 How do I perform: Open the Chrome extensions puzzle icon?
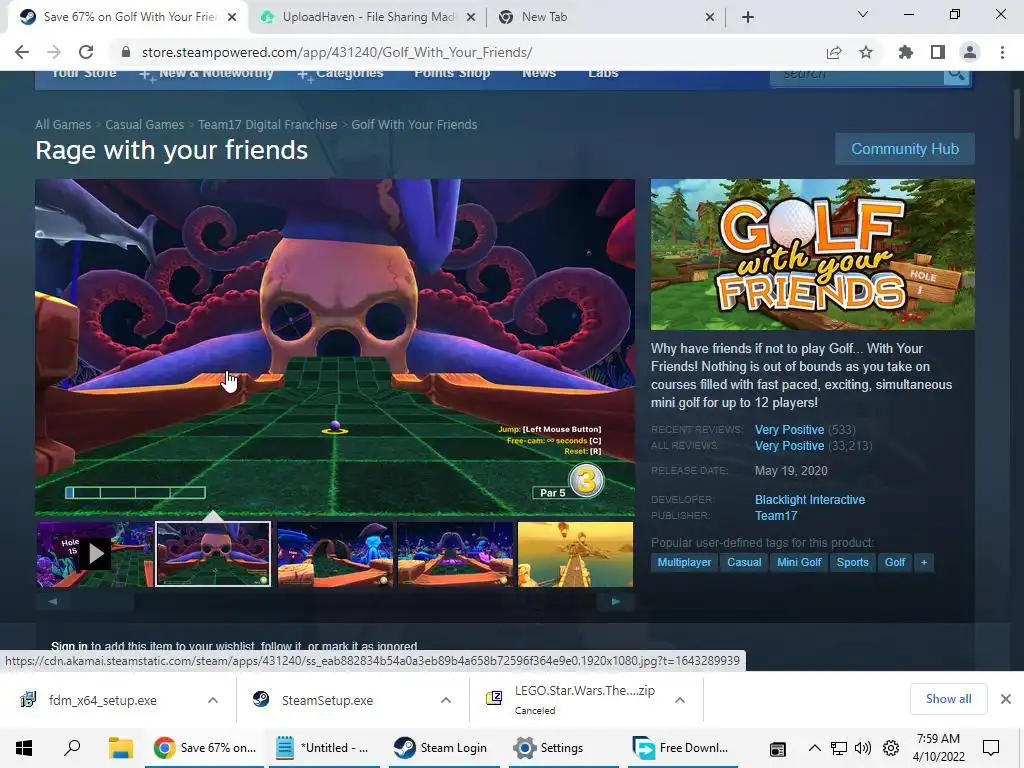click(x=905, y=52)
